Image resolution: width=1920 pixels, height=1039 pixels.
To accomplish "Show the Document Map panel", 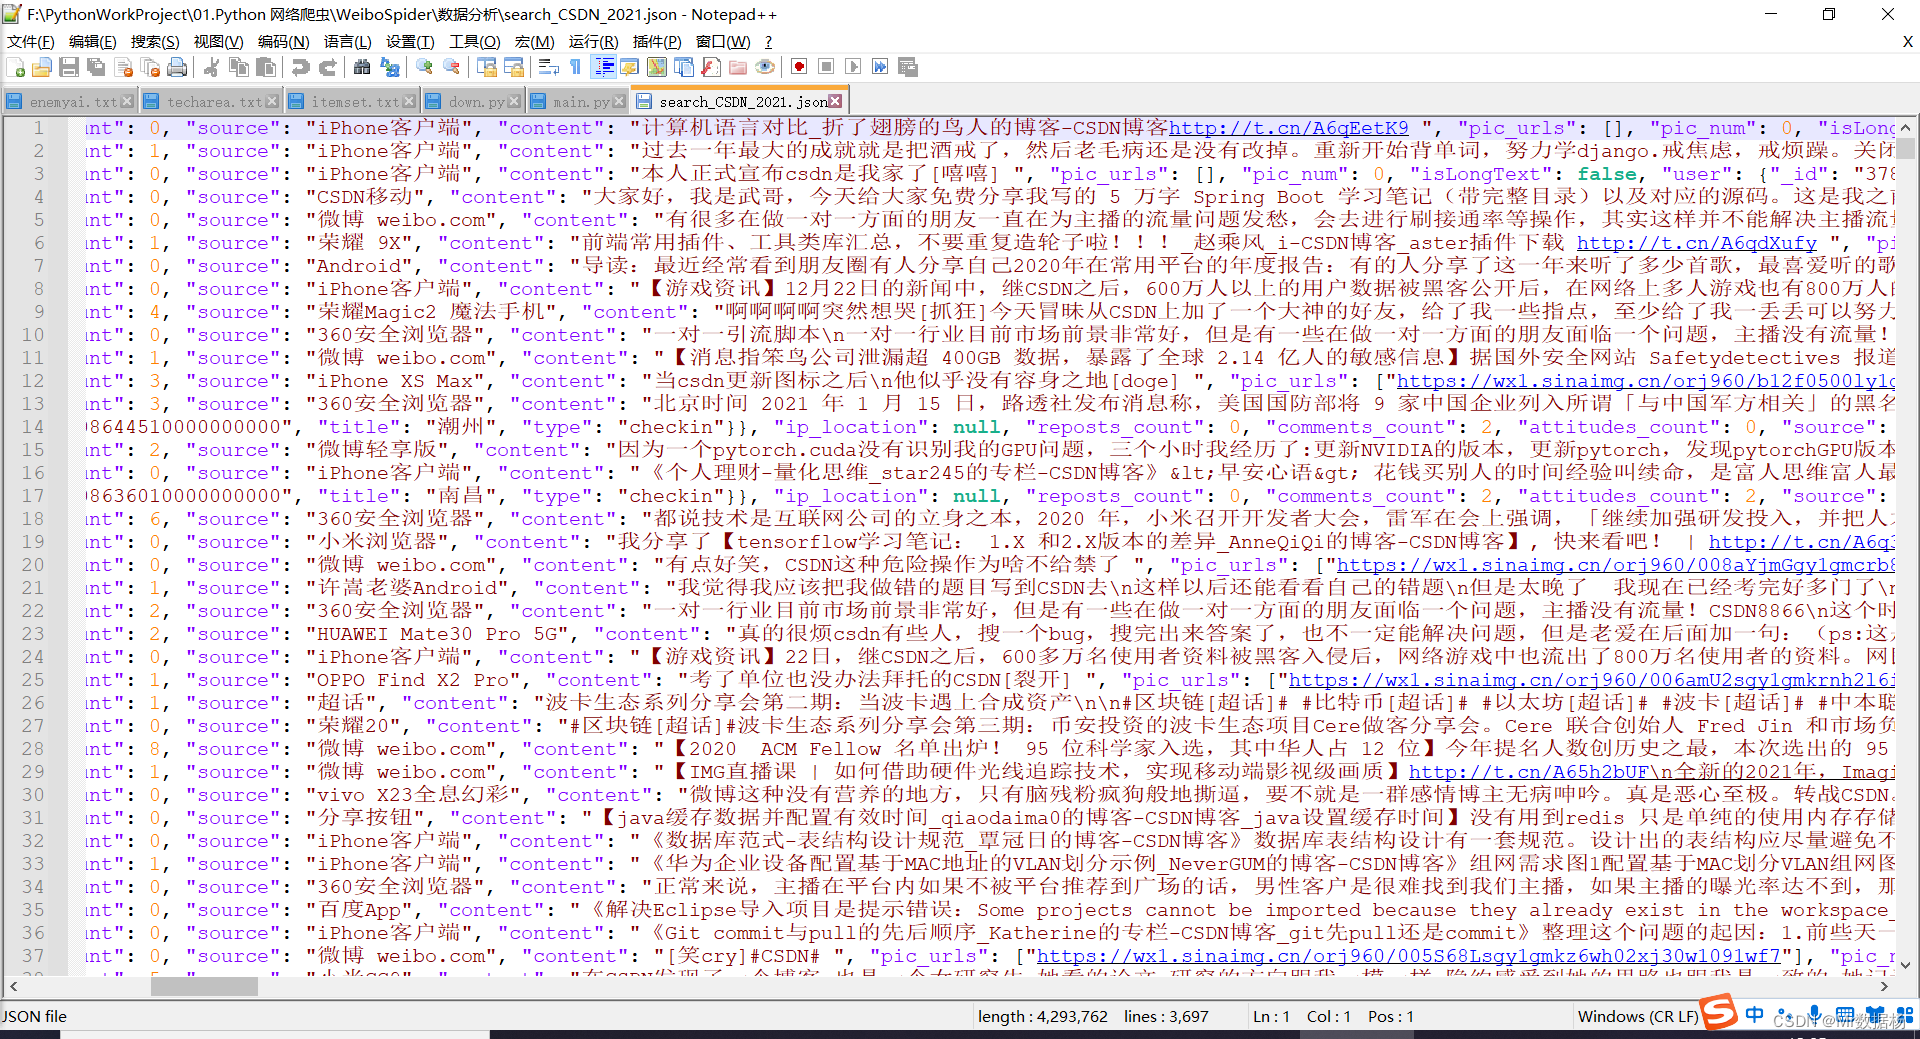I will 657,67.
